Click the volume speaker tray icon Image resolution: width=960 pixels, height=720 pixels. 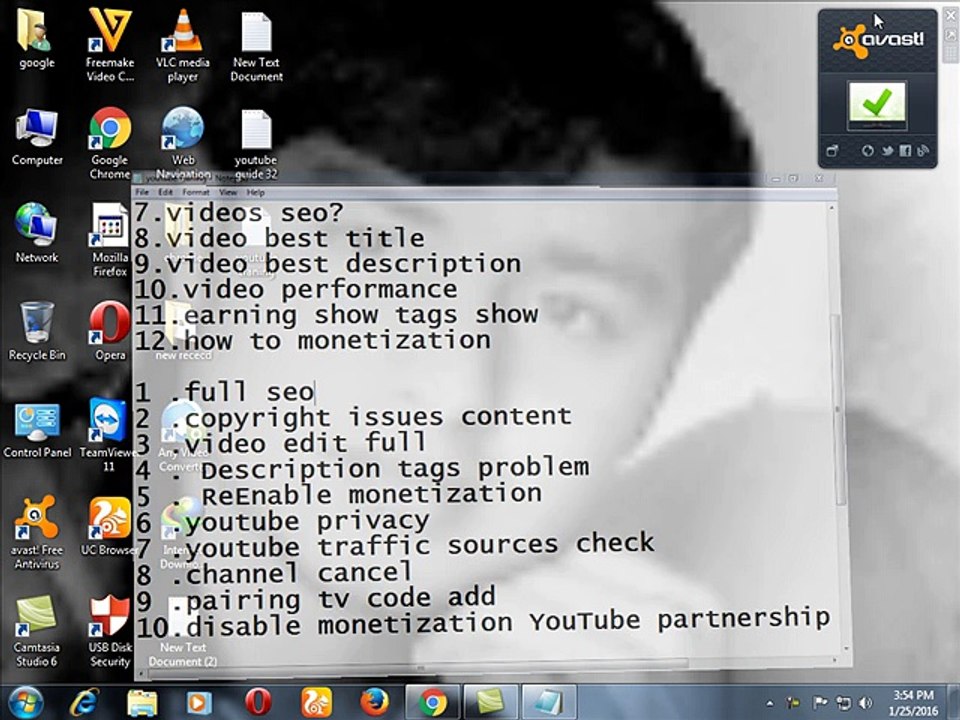point(865,703)
